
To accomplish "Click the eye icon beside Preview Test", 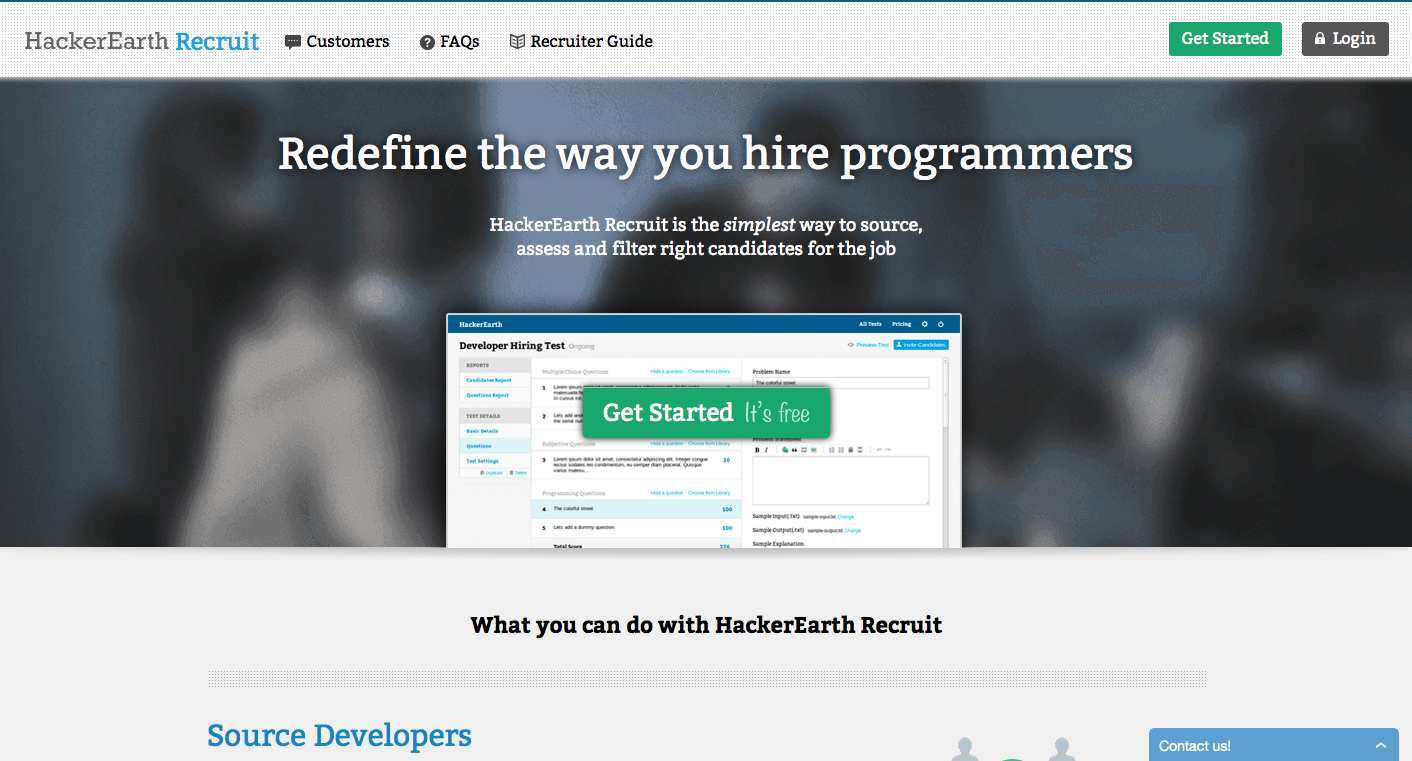I will tap(850, 345).
